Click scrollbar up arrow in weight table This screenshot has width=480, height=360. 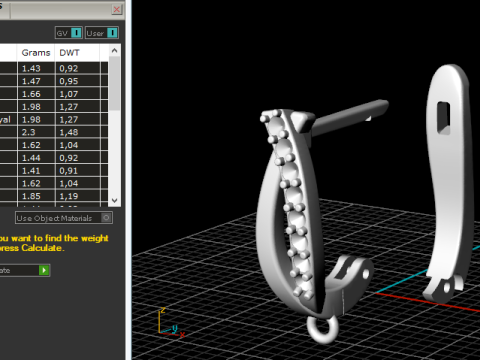point(115,51)
